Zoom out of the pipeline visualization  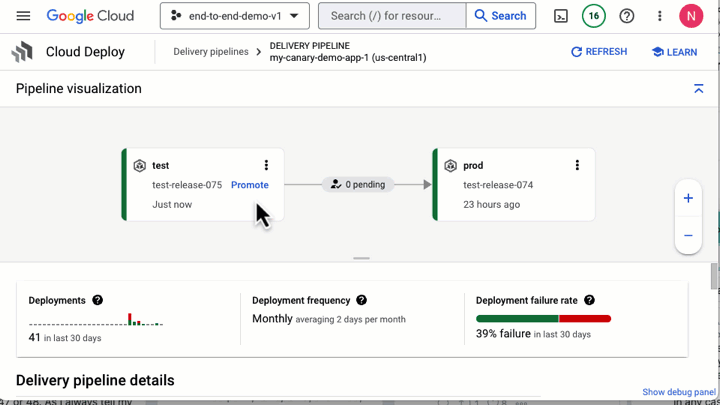tap(688, 236)
